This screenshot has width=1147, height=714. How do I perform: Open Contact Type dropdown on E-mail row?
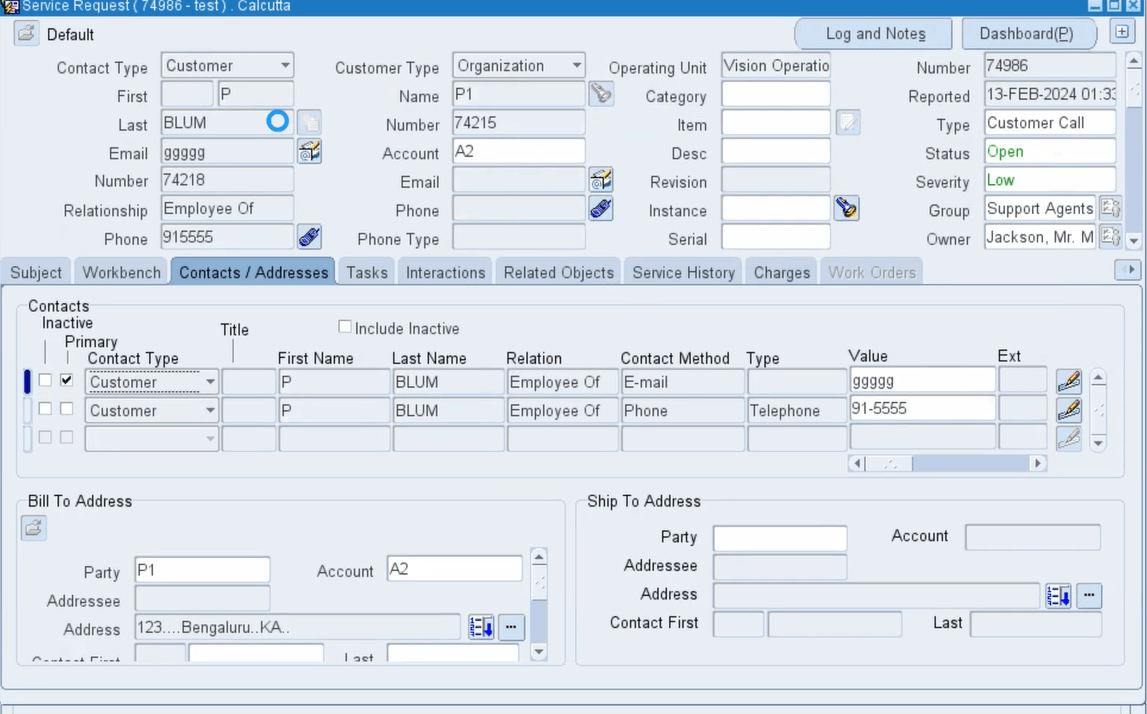tap(210, 382)
